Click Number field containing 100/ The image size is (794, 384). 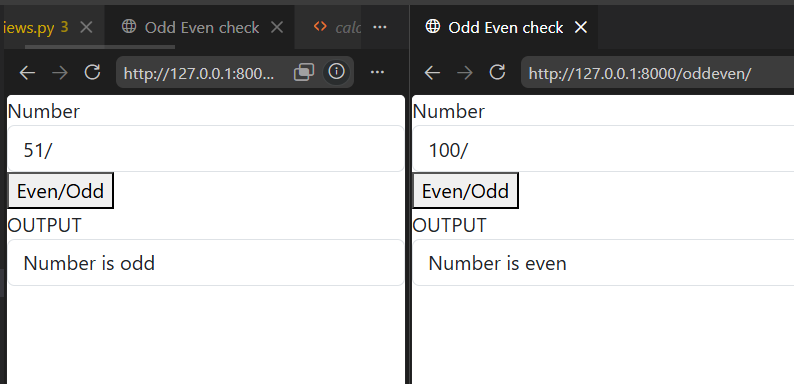pos(603,148)
